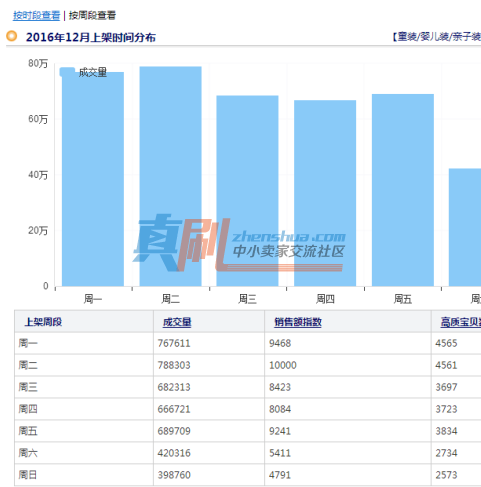Select the value 788303 in the table
The height and width of the screenshot is (487, 481).
point(174,365)
